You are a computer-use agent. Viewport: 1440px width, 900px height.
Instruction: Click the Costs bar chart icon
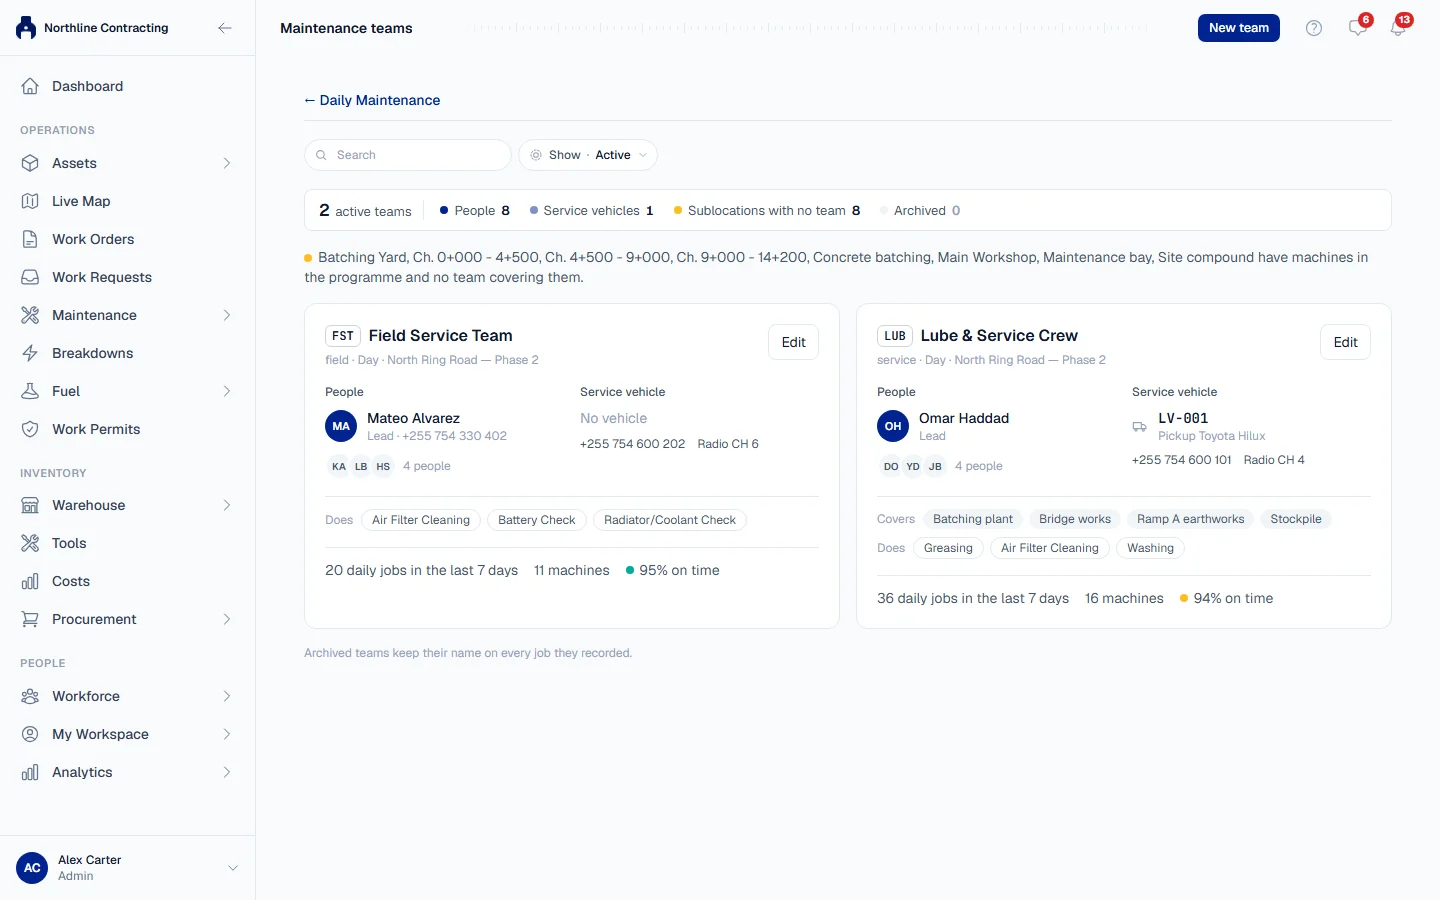[x=30, y=581]
